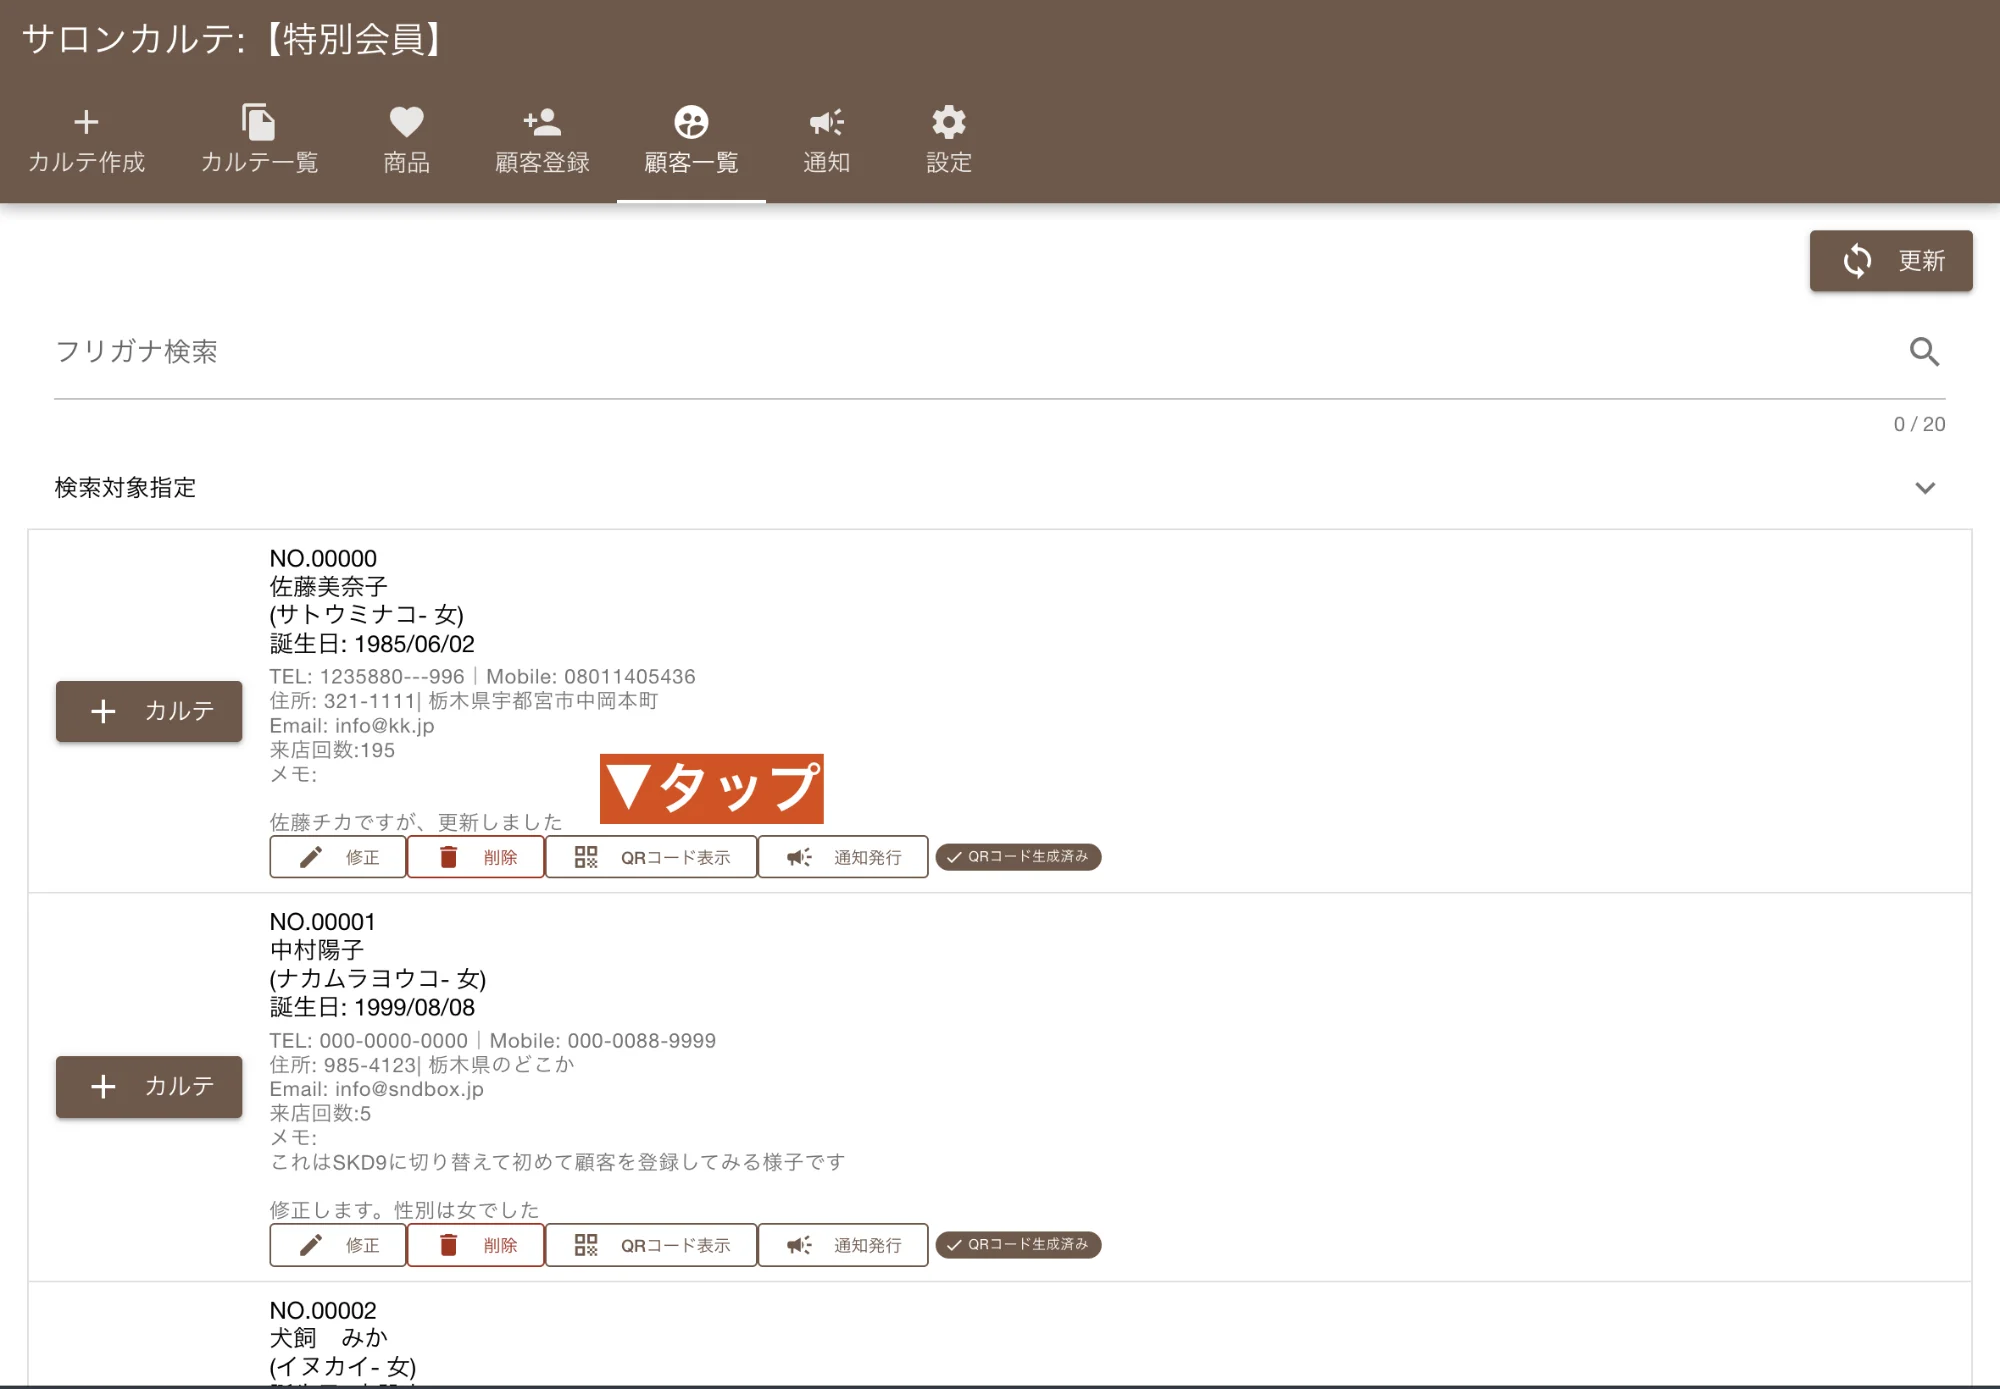Click the name 中村陽子

(x=316, y=950)
